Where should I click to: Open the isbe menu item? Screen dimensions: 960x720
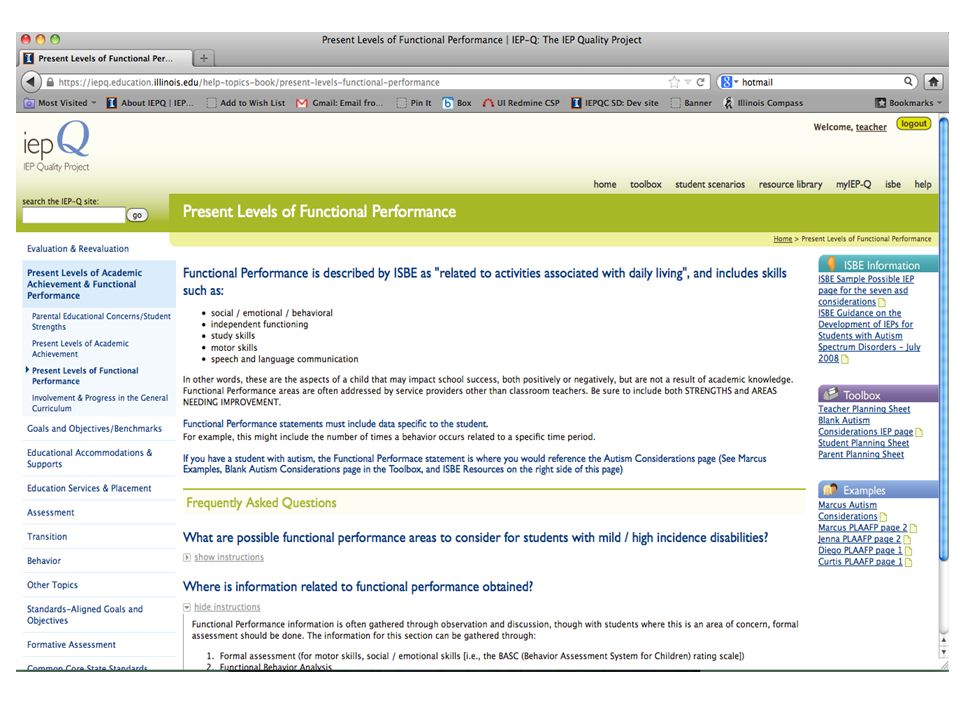click(892, 184)
